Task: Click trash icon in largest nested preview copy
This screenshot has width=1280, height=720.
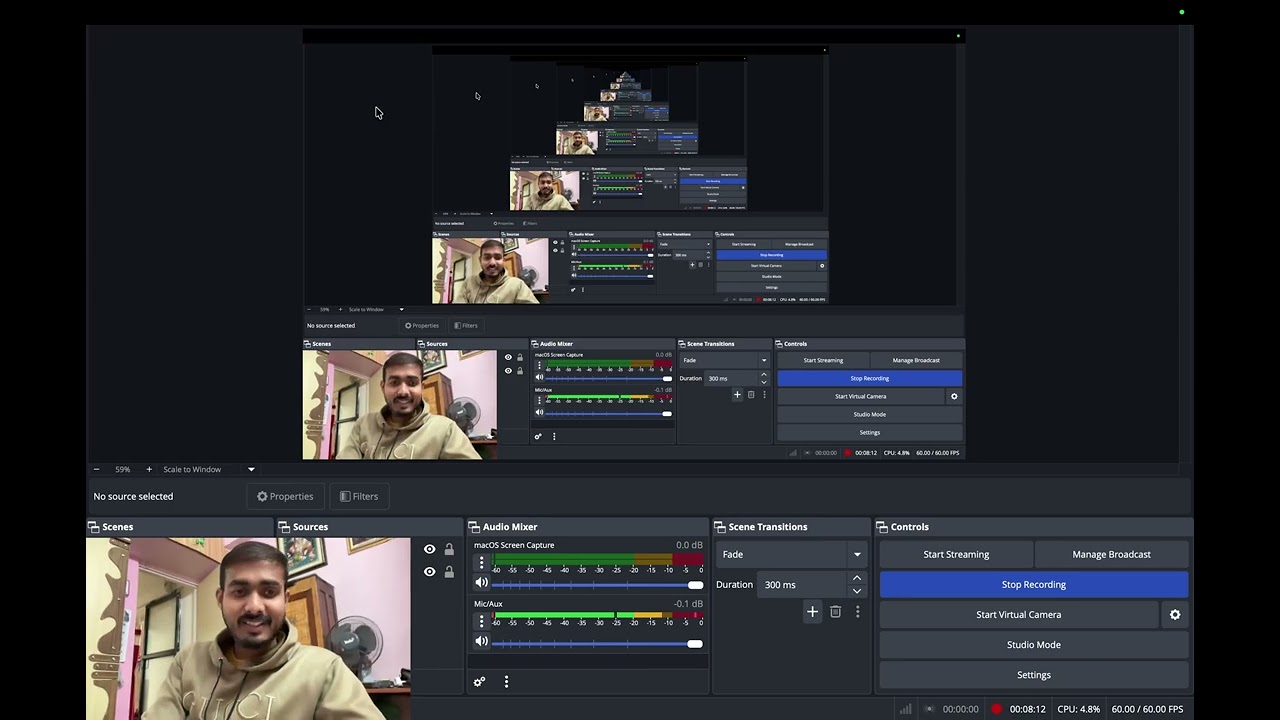Action: 751,395
